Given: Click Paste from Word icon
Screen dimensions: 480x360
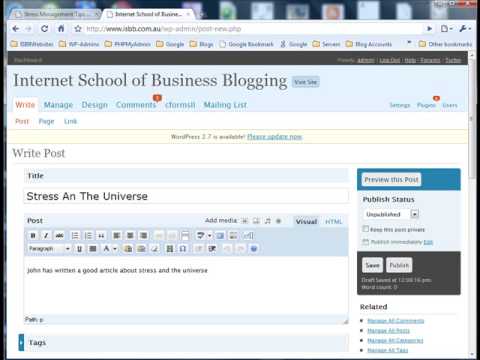Looking at the screenshot, I should pos(141,249).
